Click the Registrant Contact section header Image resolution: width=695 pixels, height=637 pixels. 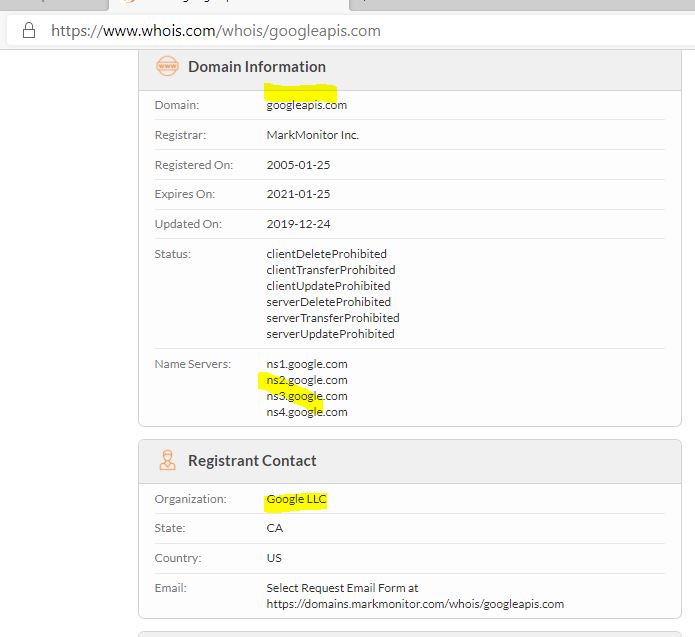[x=252, y=461]
